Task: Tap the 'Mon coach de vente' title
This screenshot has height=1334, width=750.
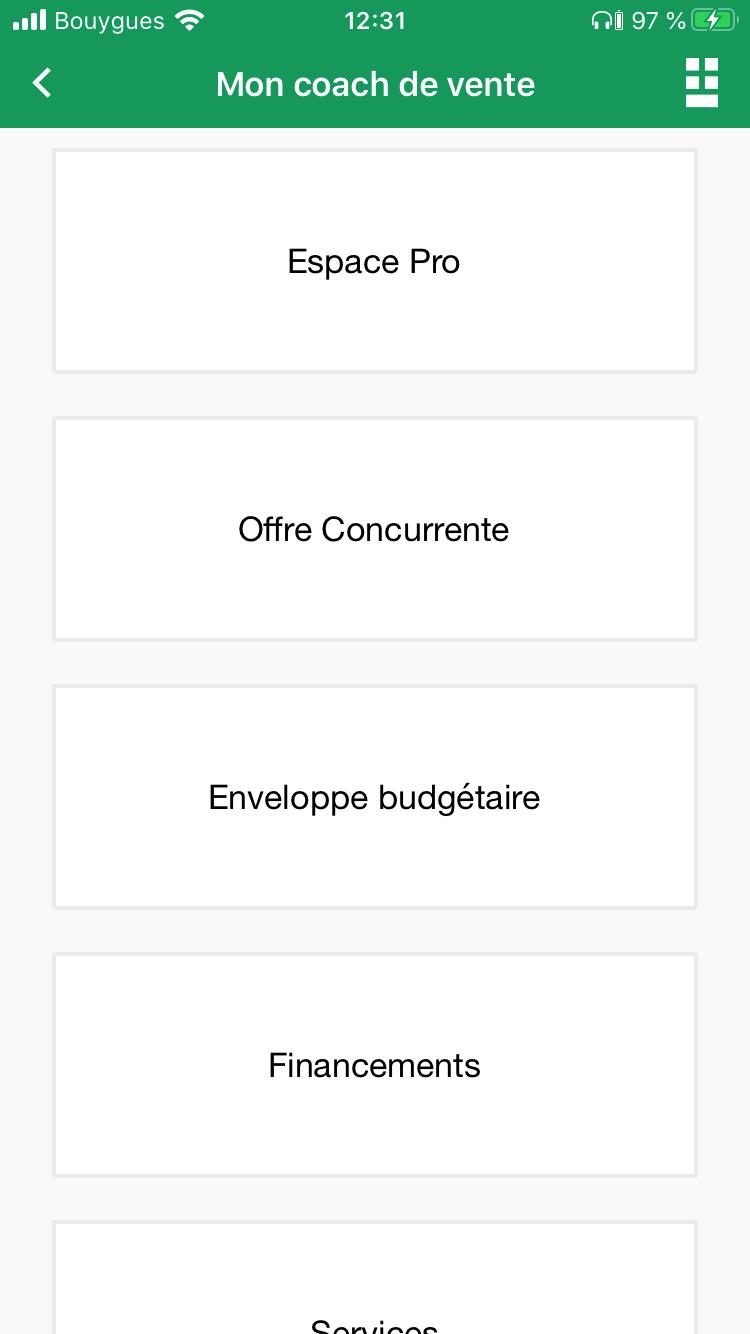Action: click(x=375, y=84)
